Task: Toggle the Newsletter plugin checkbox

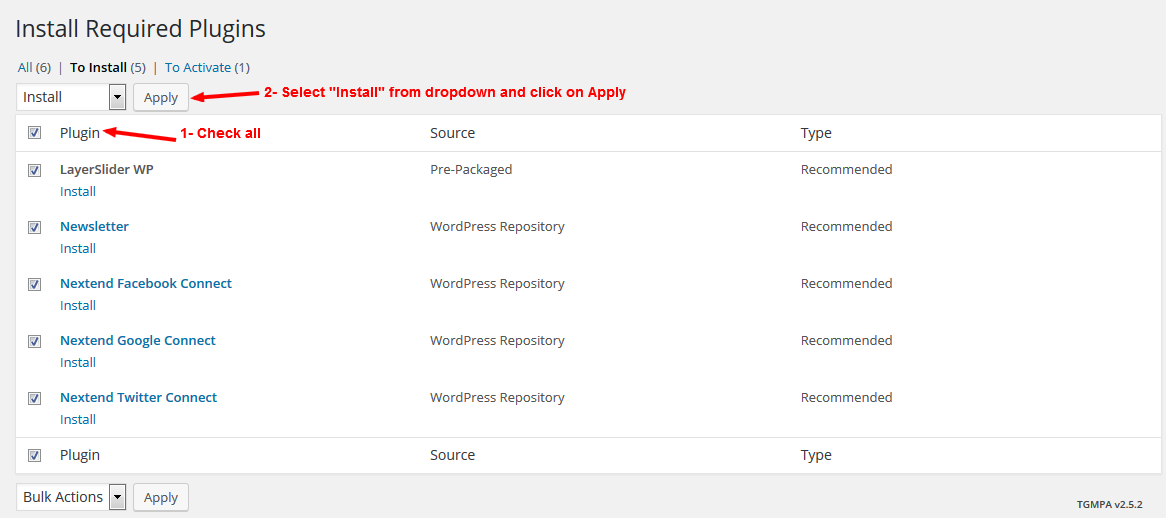Action: tap(35, 227)
